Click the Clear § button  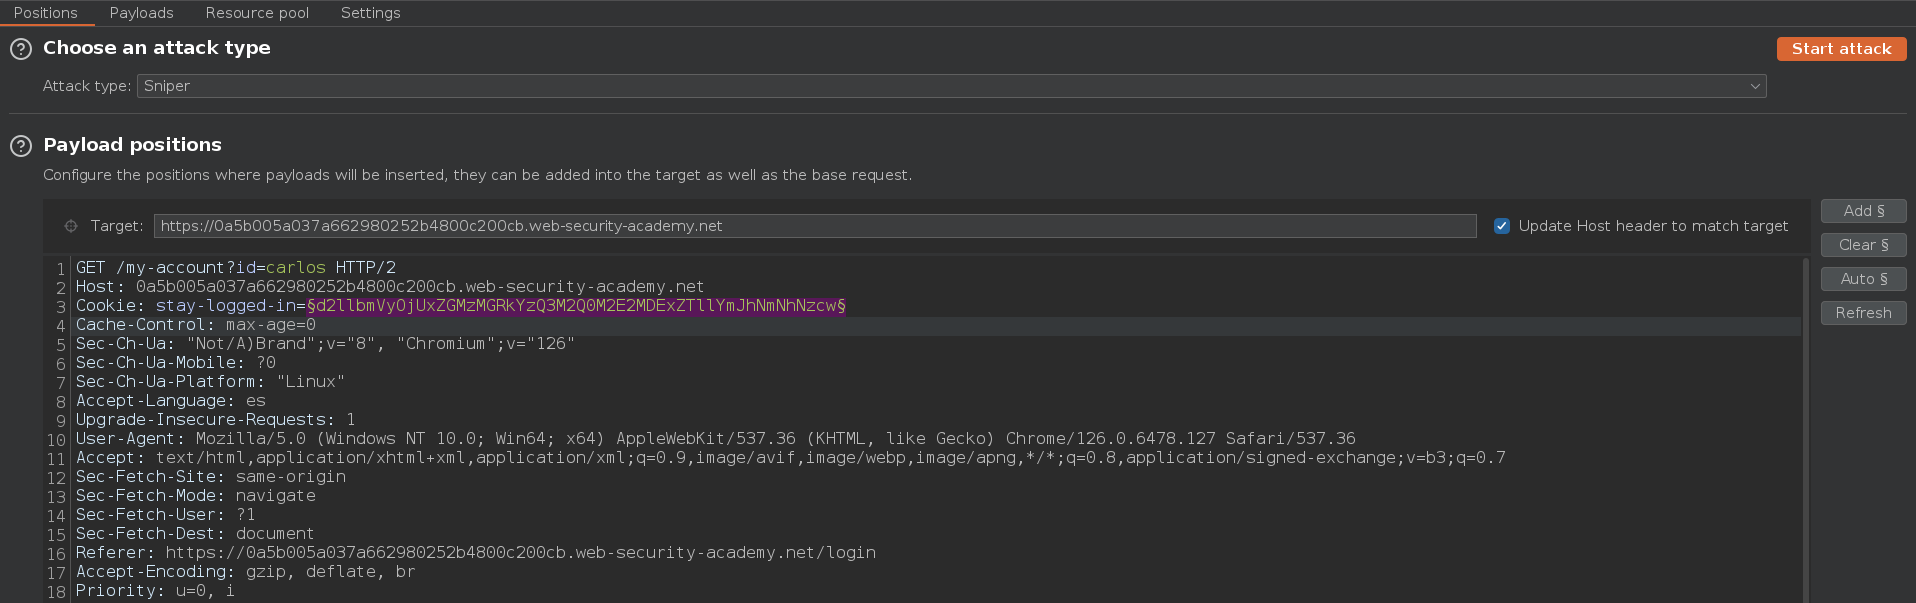[x=1863, y=245]
